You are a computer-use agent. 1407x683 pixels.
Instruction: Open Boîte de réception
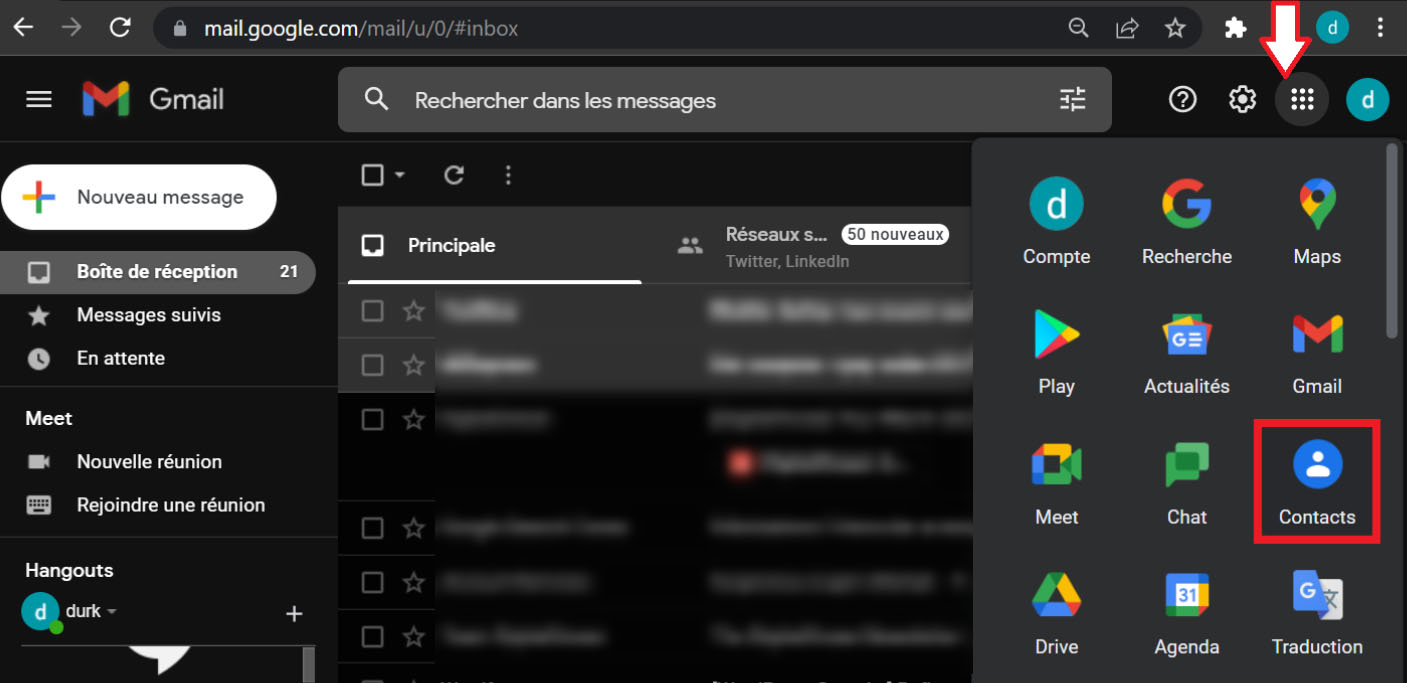155,271
